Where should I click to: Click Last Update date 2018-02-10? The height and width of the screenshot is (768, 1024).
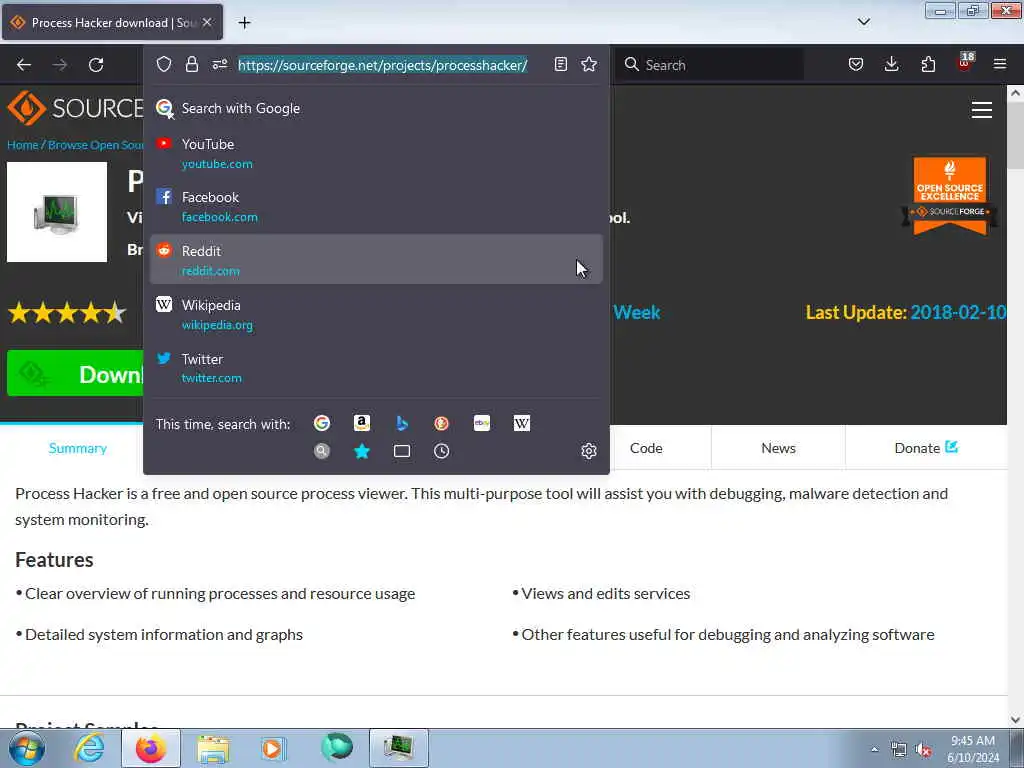958,312
